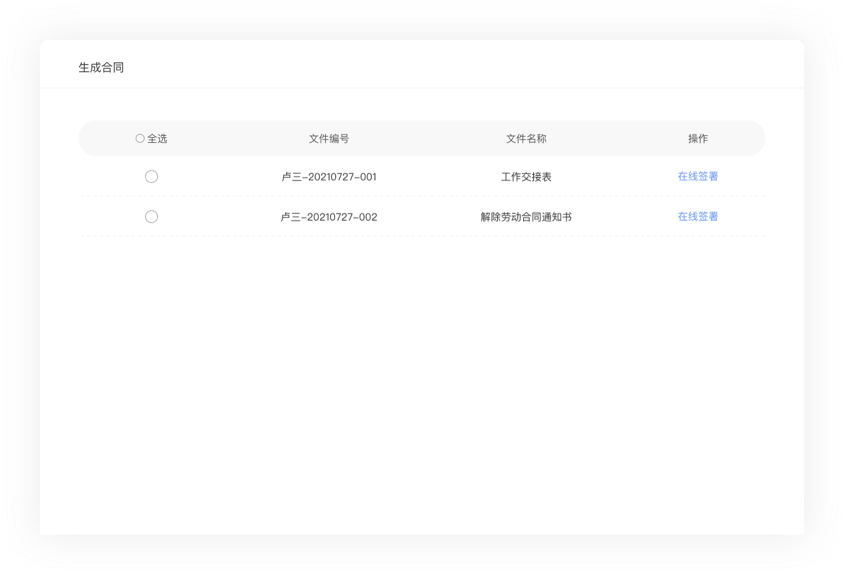Click the 操作 column header
This screenshot has height=574, width=844.
(698, 138)
